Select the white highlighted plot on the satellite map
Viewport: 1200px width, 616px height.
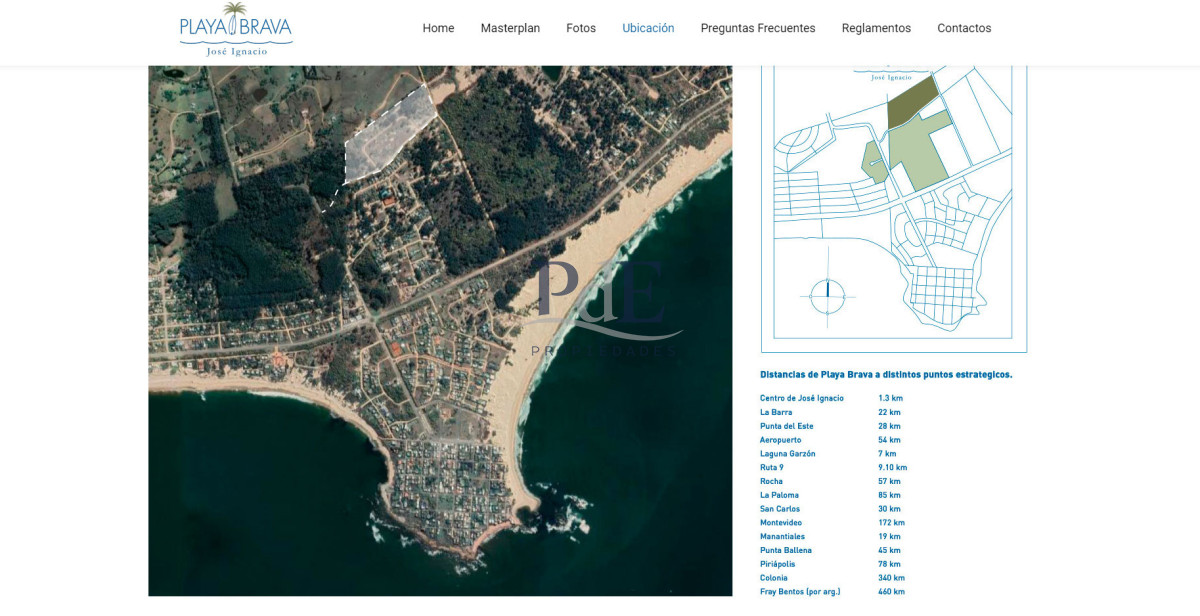(x=388, y=135)
